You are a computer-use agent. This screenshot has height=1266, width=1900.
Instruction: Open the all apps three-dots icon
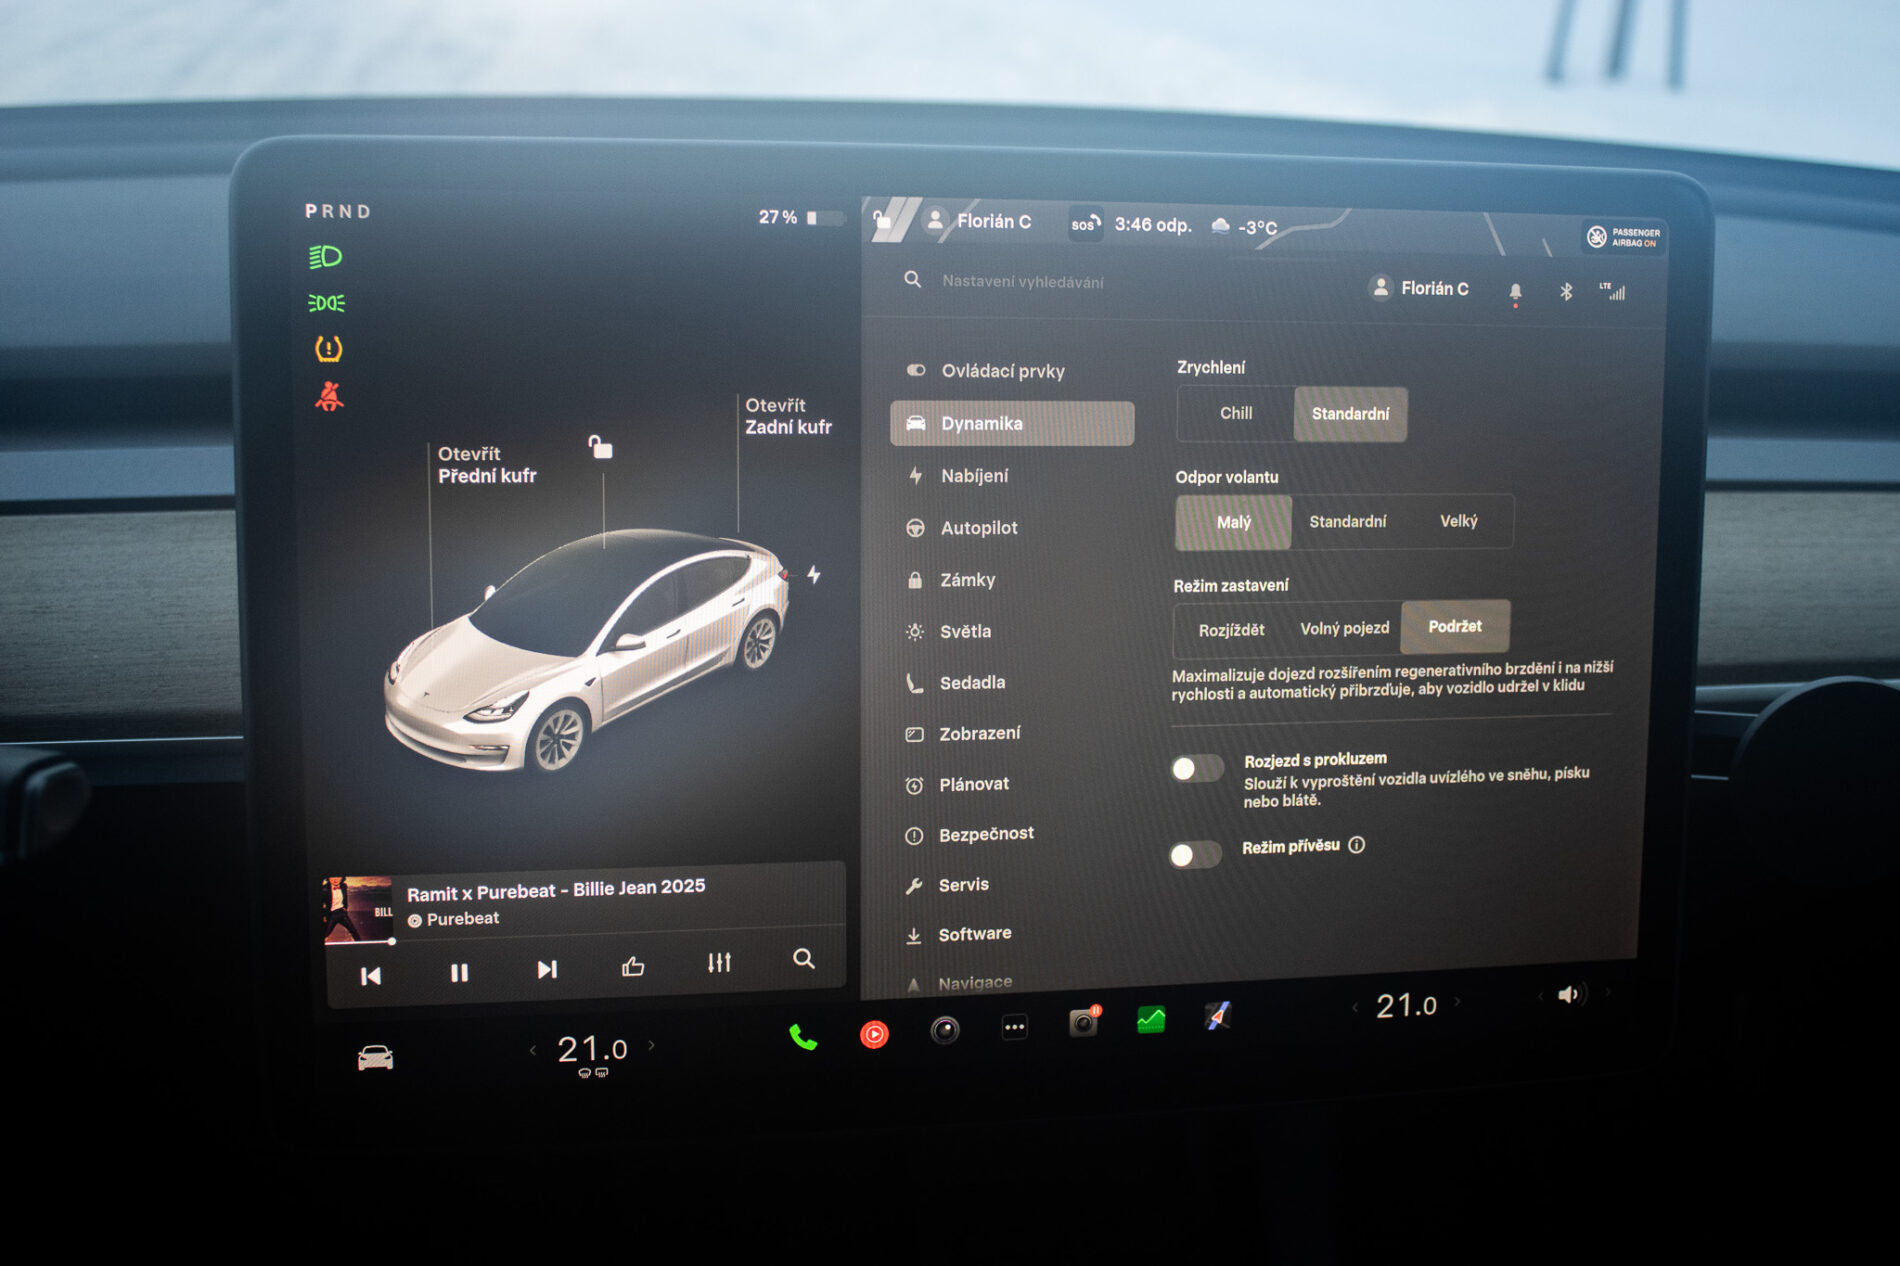1014,1027
